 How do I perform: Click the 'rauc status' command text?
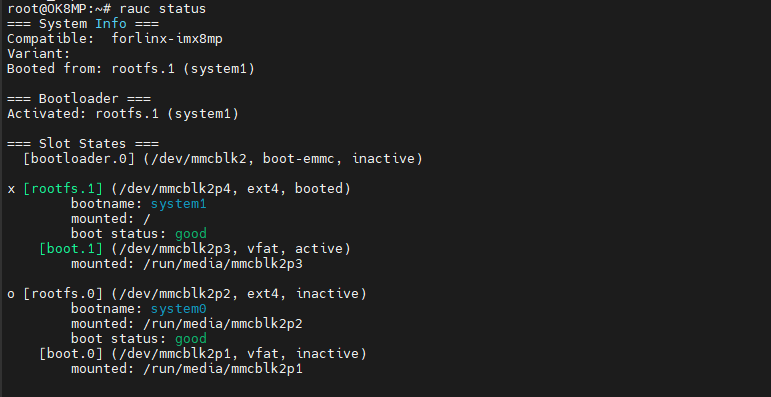(162, 9)
